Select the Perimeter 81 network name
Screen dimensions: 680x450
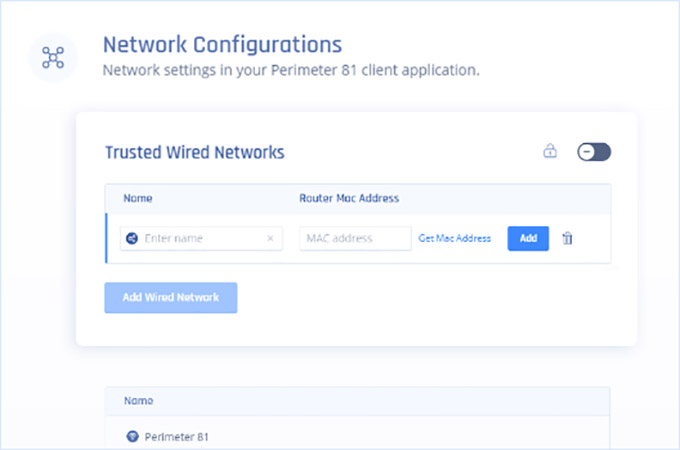click(x=177, y=437)
